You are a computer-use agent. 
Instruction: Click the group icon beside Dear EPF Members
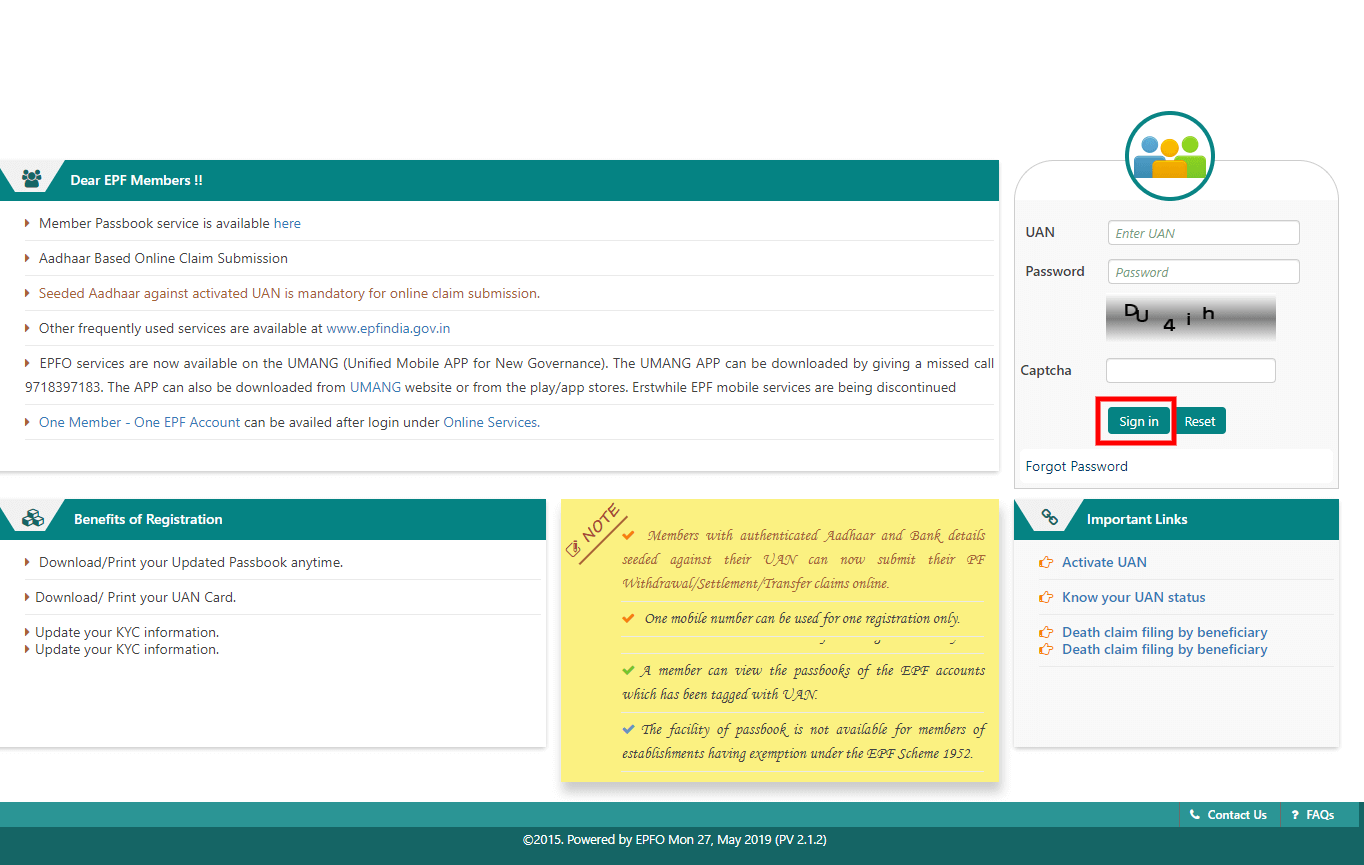coord(32,180)
